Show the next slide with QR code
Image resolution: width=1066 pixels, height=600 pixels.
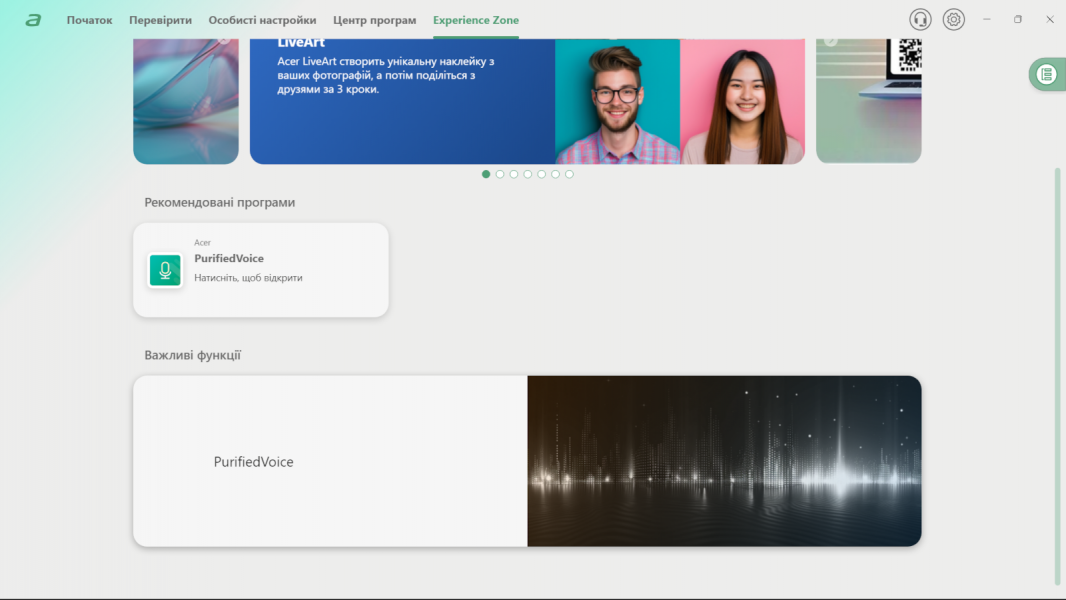click(x=868, y=100)
